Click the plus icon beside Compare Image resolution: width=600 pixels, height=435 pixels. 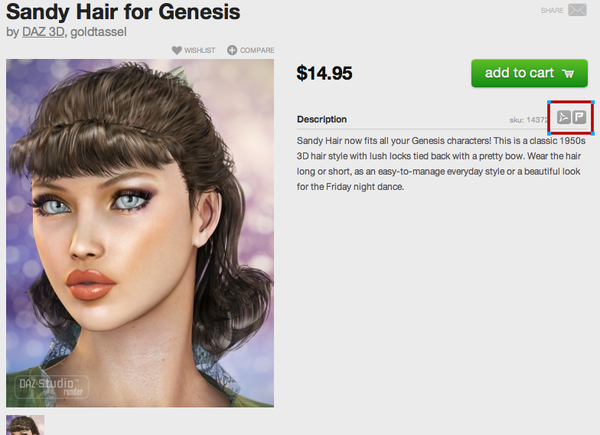[x=232, y=50]
